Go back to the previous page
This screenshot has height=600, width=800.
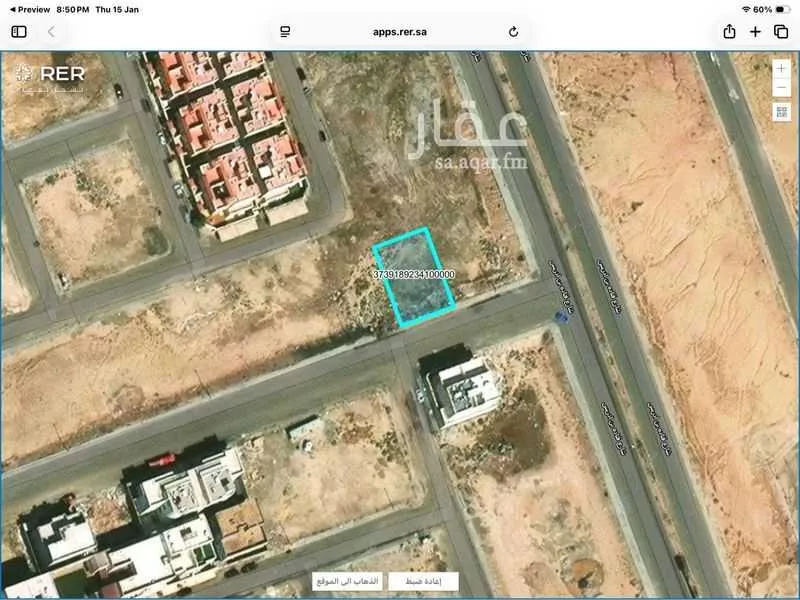[51, 32]
